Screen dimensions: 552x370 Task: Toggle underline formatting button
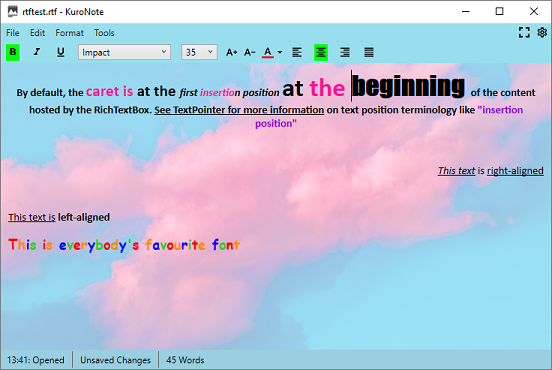(61, 52)
